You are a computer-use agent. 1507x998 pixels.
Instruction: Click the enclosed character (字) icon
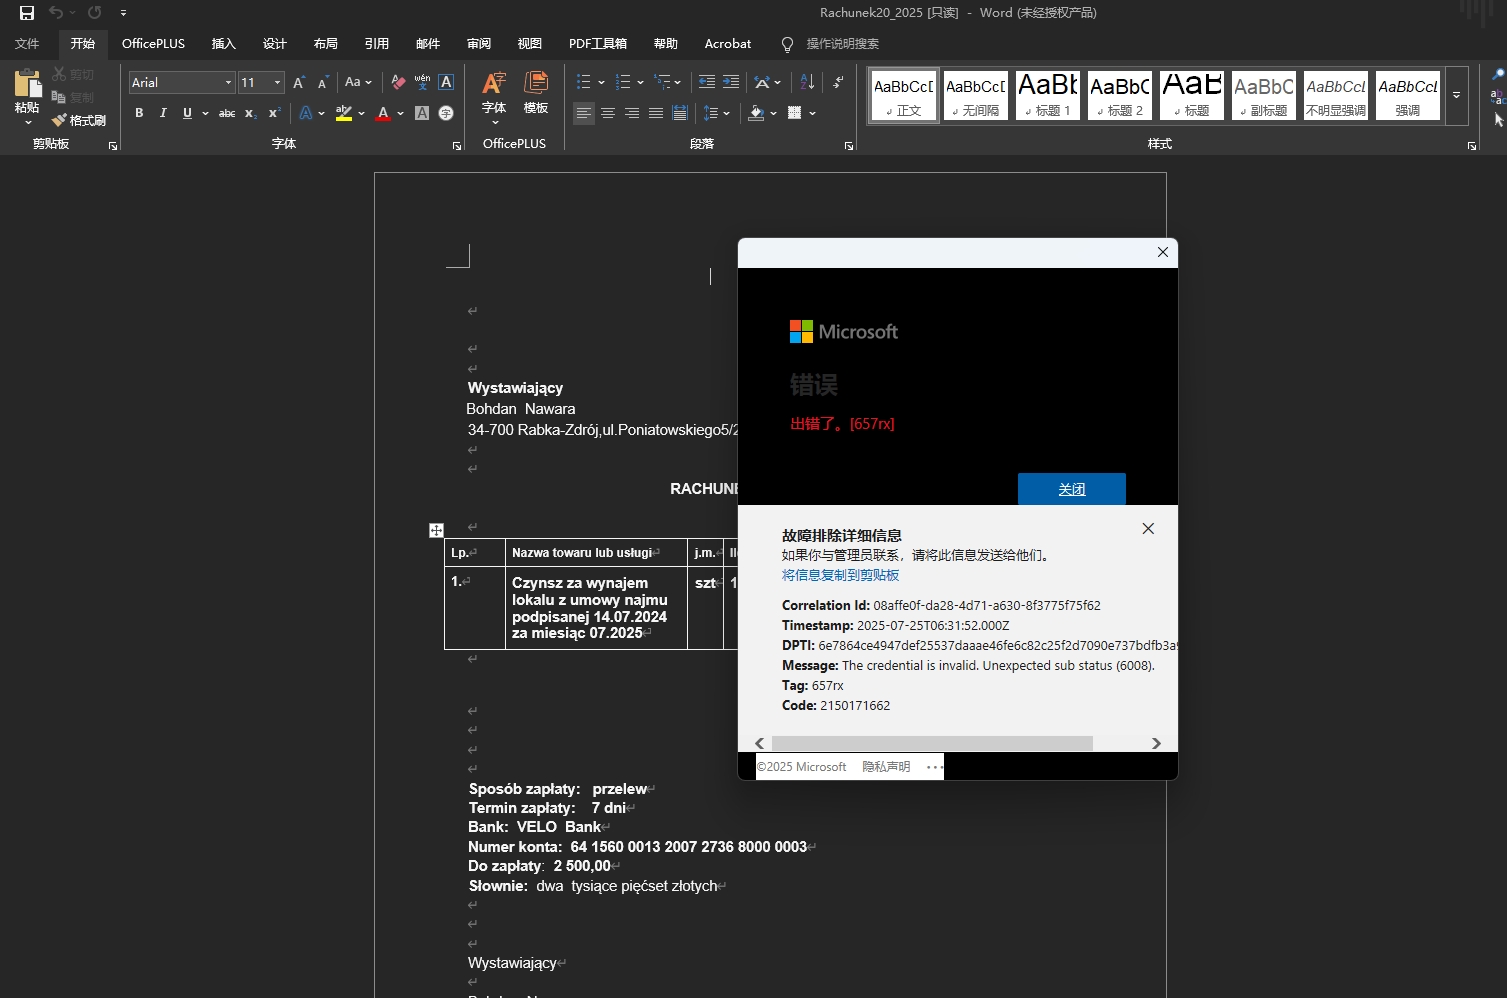[x=446, y=113]
